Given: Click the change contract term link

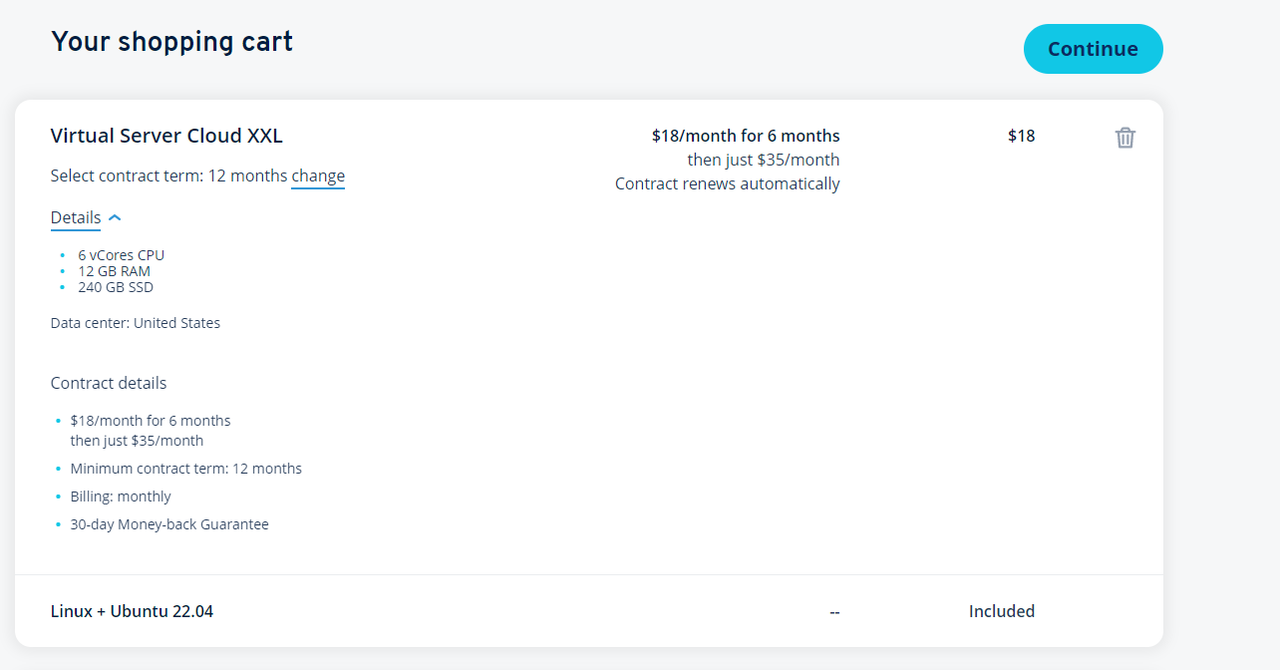Looking at the screenshot, I should coord(318,176).
